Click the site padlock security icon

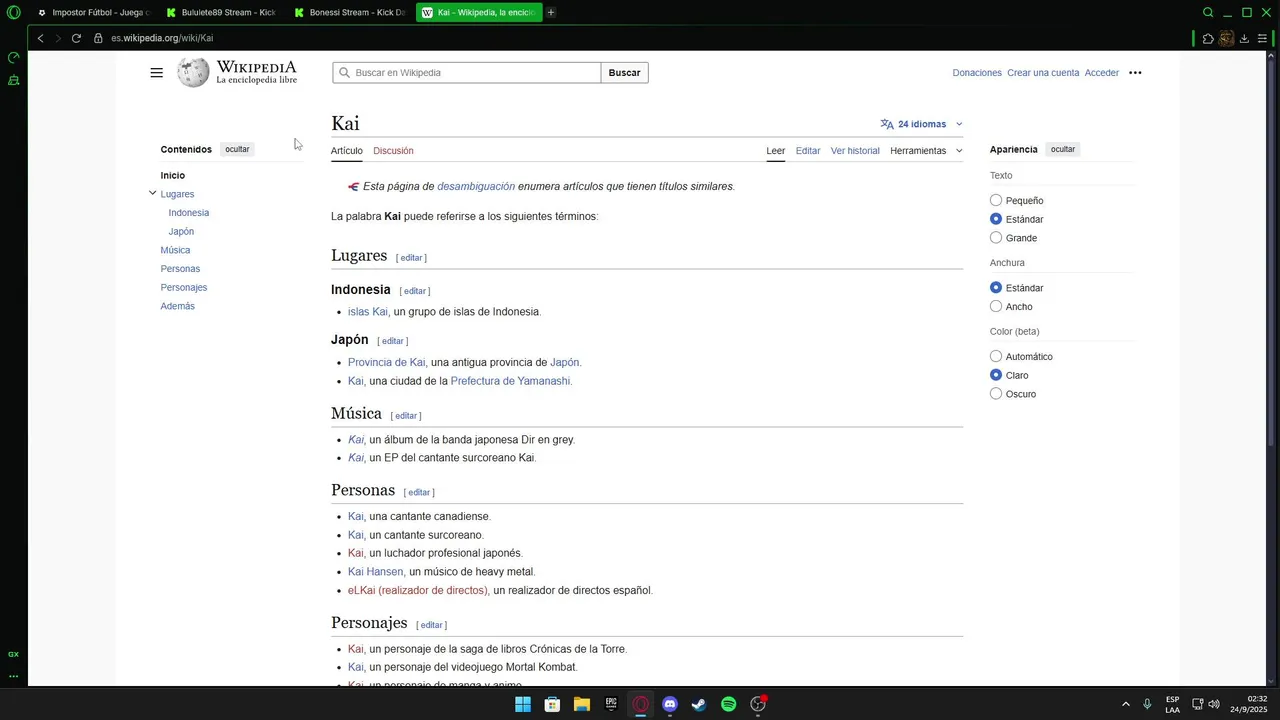[98, 38]
